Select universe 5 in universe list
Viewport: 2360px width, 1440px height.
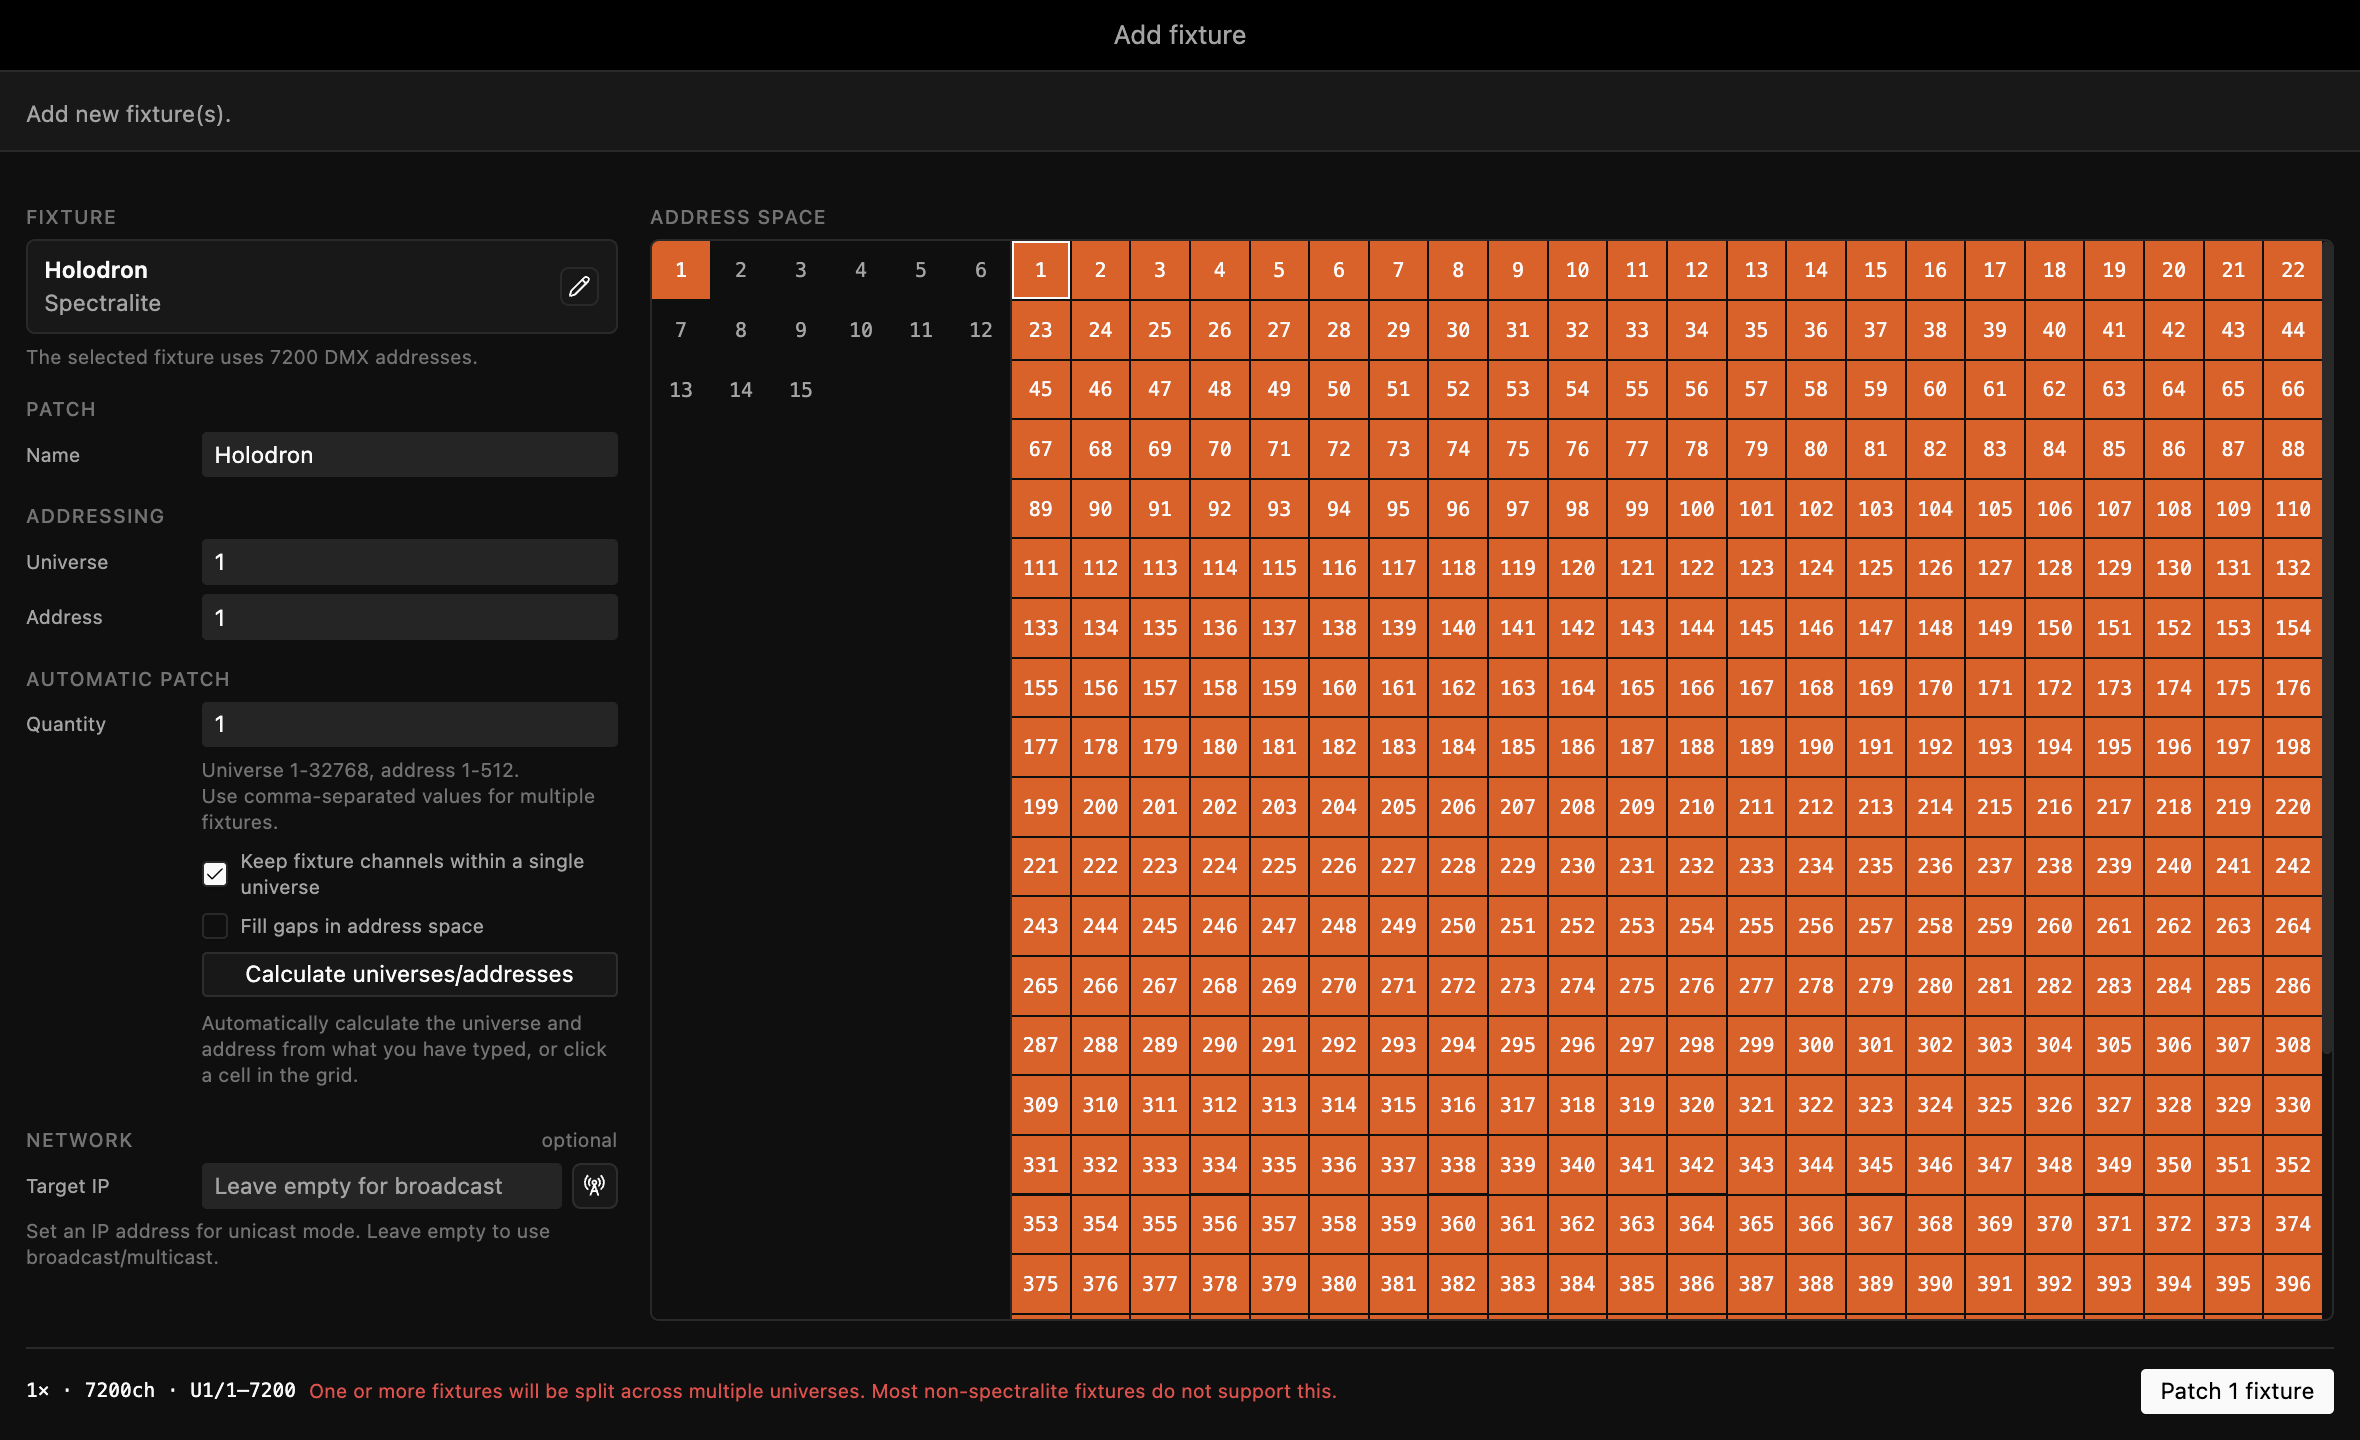[x=921, y=270]
